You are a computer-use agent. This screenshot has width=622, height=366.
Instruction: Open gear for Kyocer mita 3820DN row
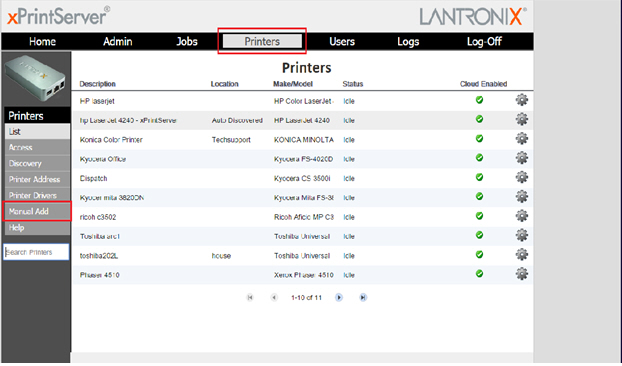pyautogui.click(x=522, y=196)
